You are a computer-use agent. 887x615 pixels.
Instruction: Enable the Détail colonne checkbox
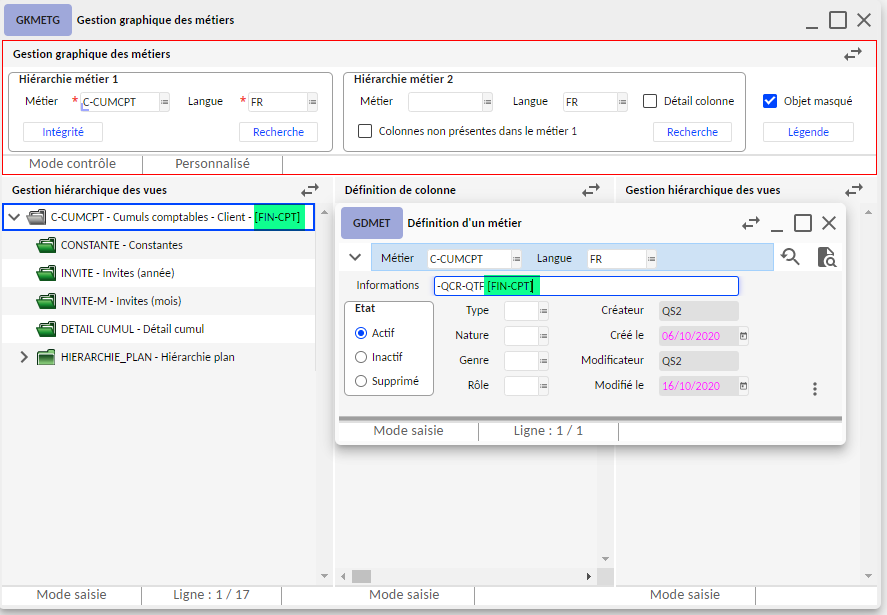650,101
